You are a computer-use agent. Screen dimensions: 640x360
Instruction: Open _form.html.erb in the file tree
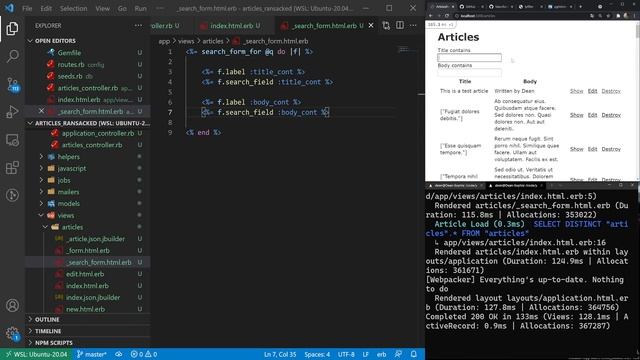pyautogui.click(x=88, y=251)
